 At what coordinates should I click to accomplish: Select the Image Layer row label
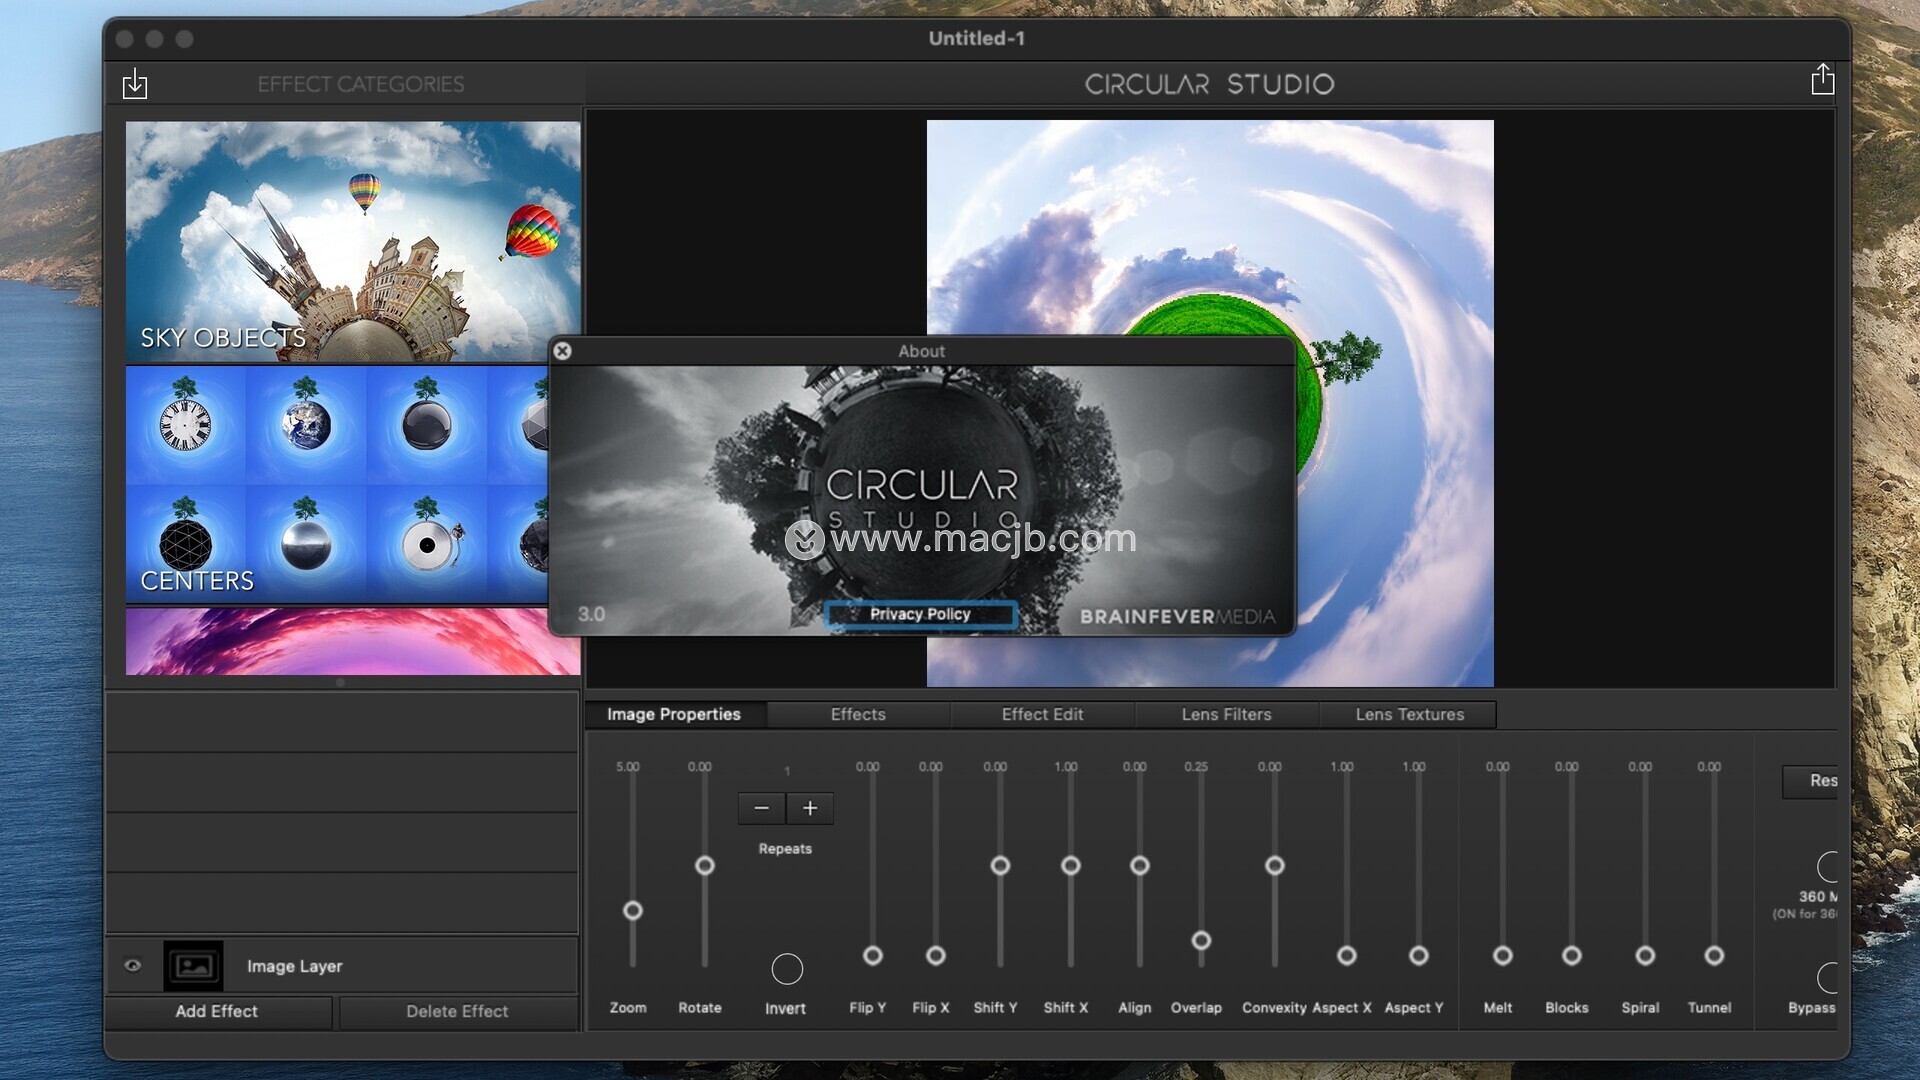click(294, 966)
